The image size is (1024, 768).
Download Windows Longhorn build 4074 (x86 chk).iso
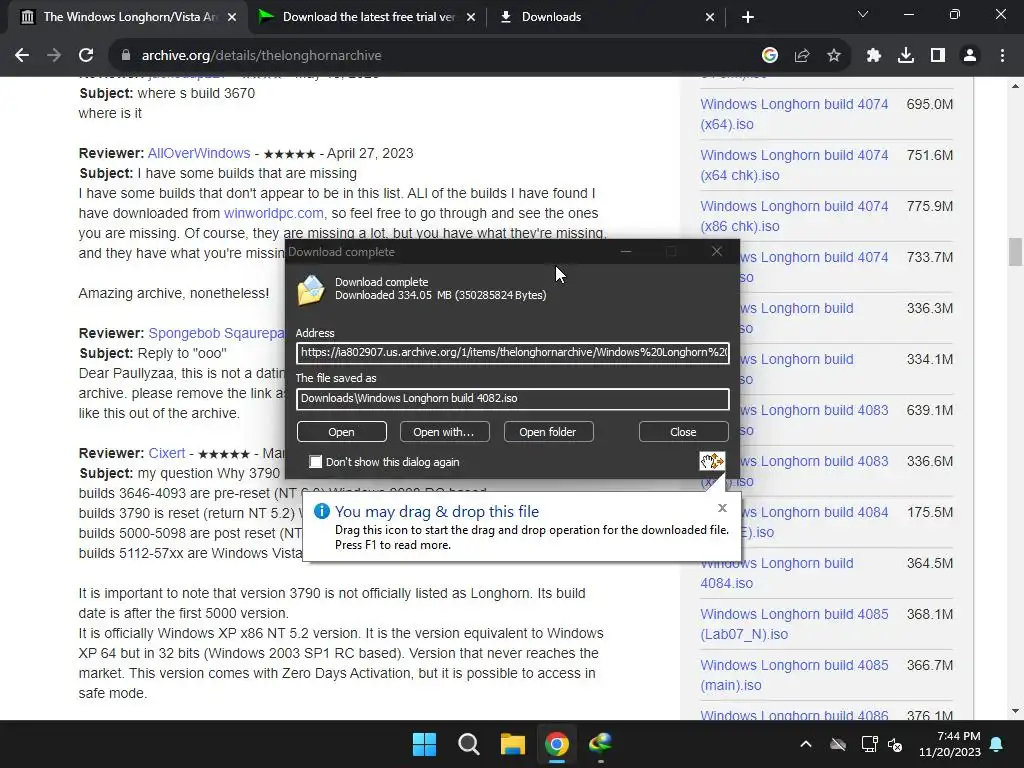(x=794, y=216)
